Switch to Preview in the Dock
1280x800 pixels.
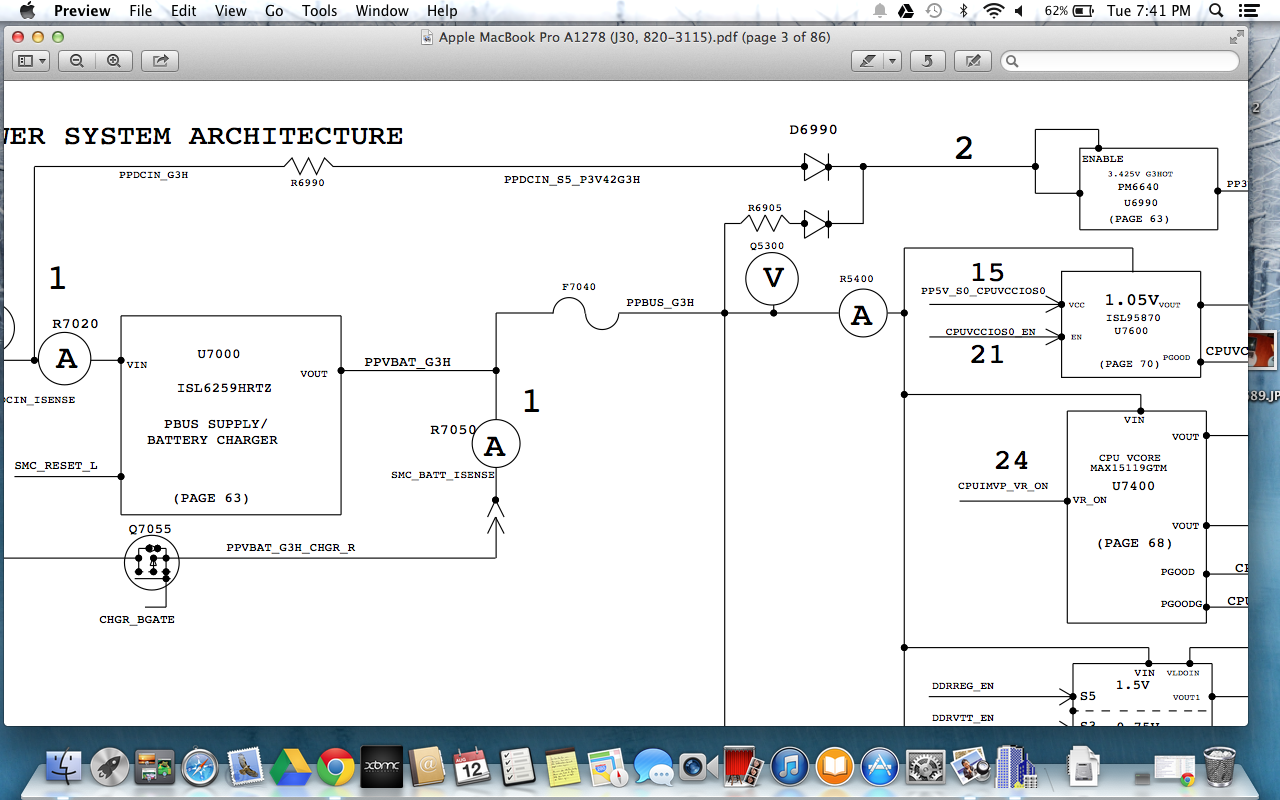coord(971,768)
